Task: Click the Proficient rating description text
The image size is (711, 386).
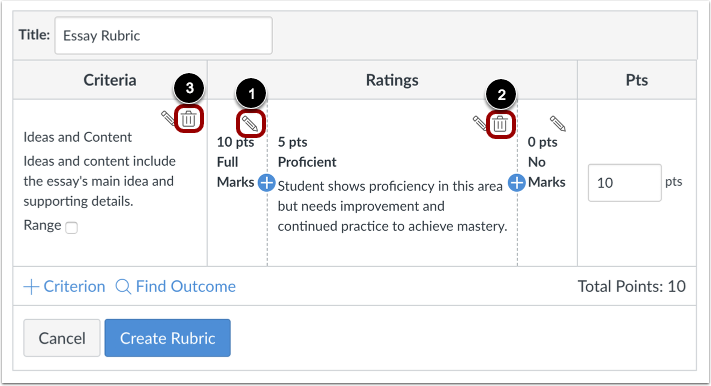Action: (392, 206)
